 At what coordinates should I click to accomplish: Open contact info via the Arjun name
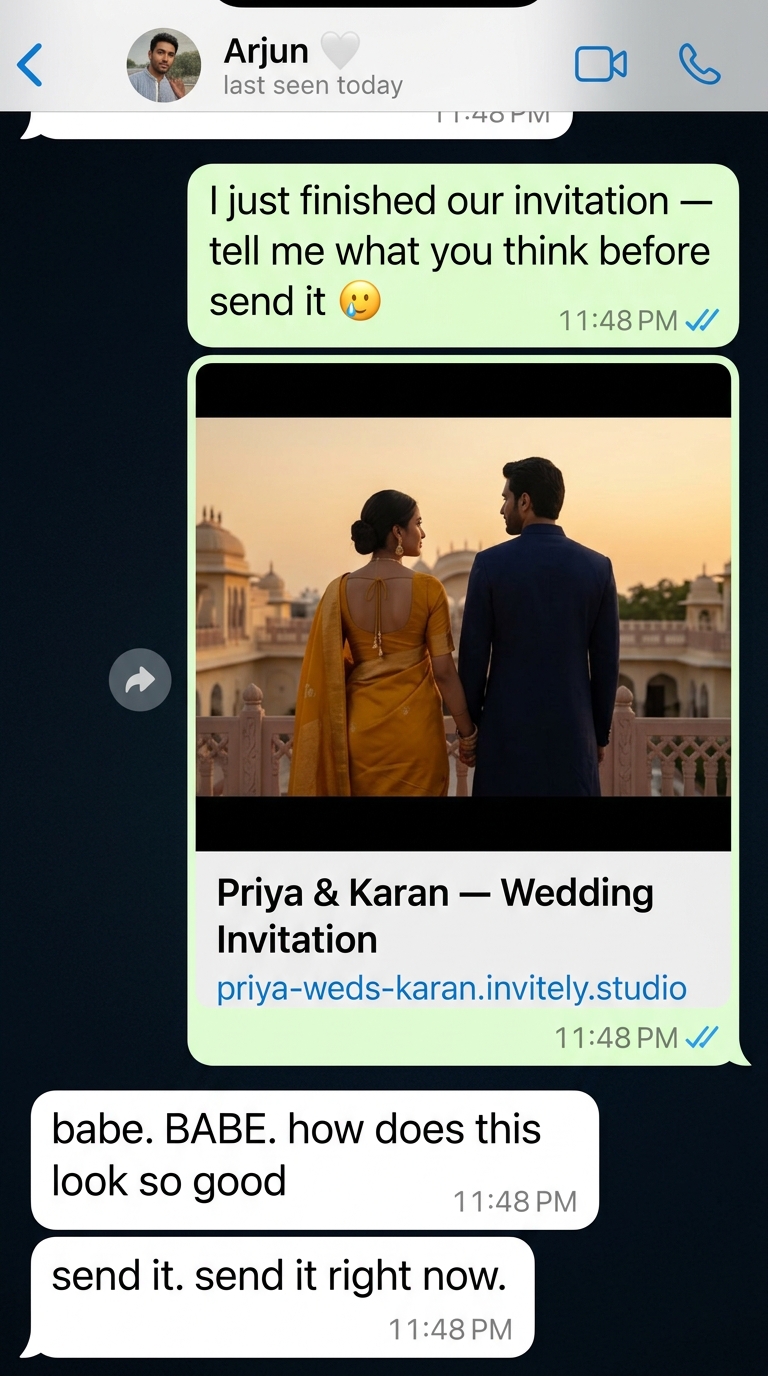click(266, 50)
